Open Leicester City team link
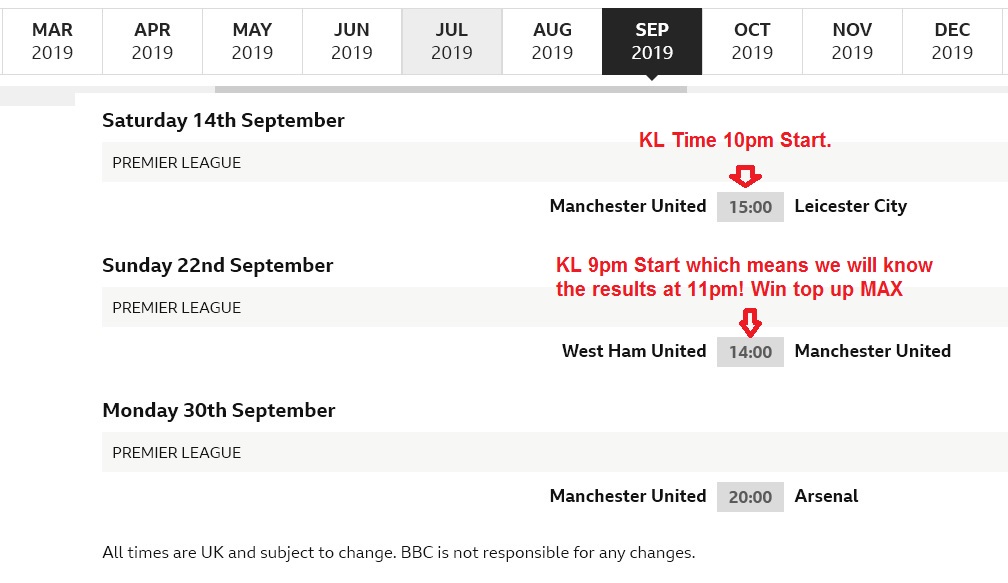Viewport: 1008px width, 583px height. tap(850, 206)
